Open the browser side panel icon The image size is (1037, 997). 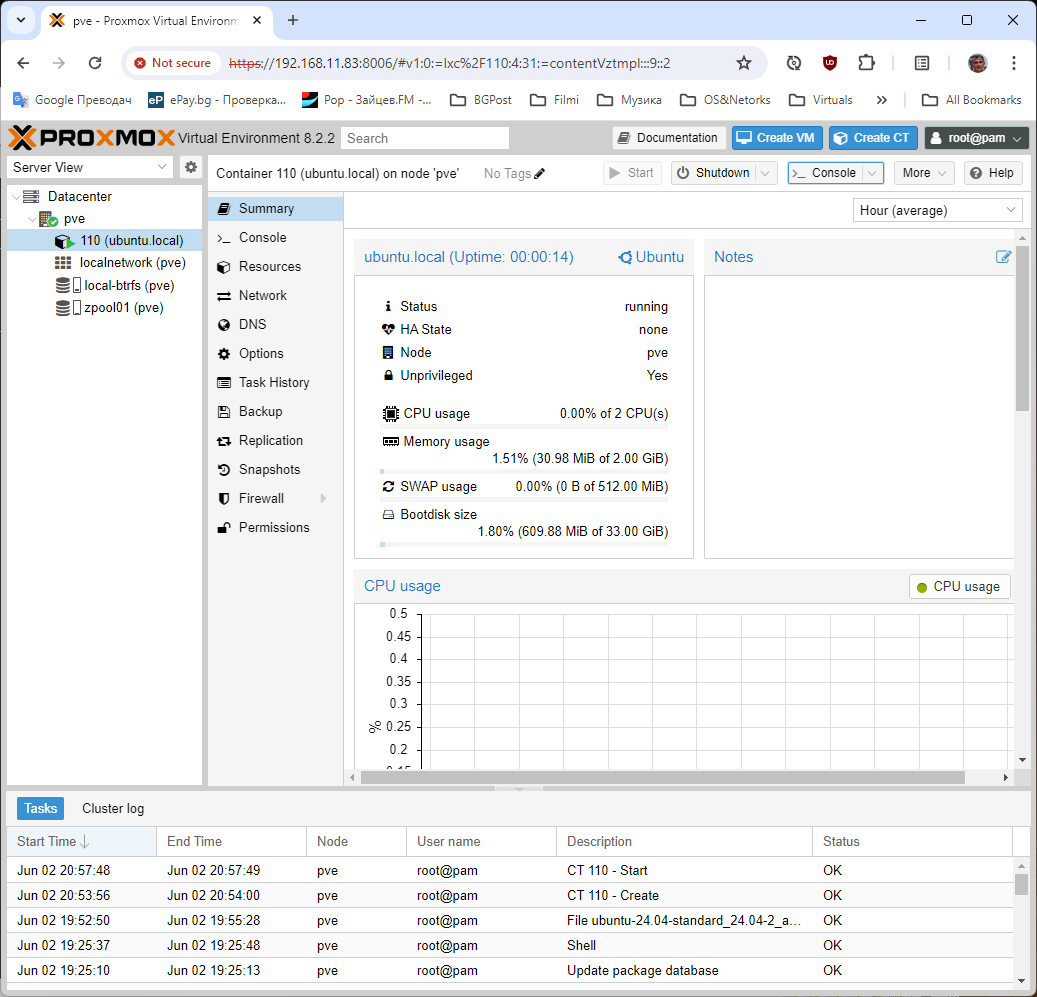tap(922, 63)
